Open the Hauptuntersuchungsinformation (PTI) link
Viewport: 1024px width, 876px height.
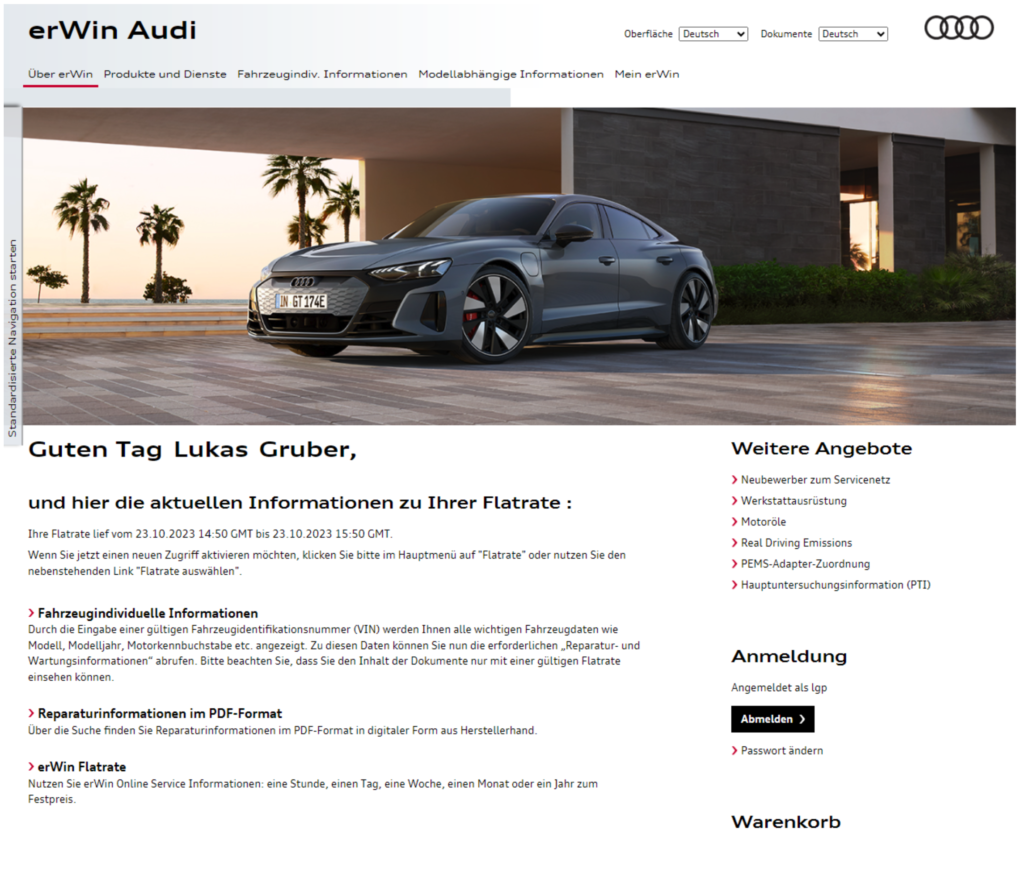[835, 585]
